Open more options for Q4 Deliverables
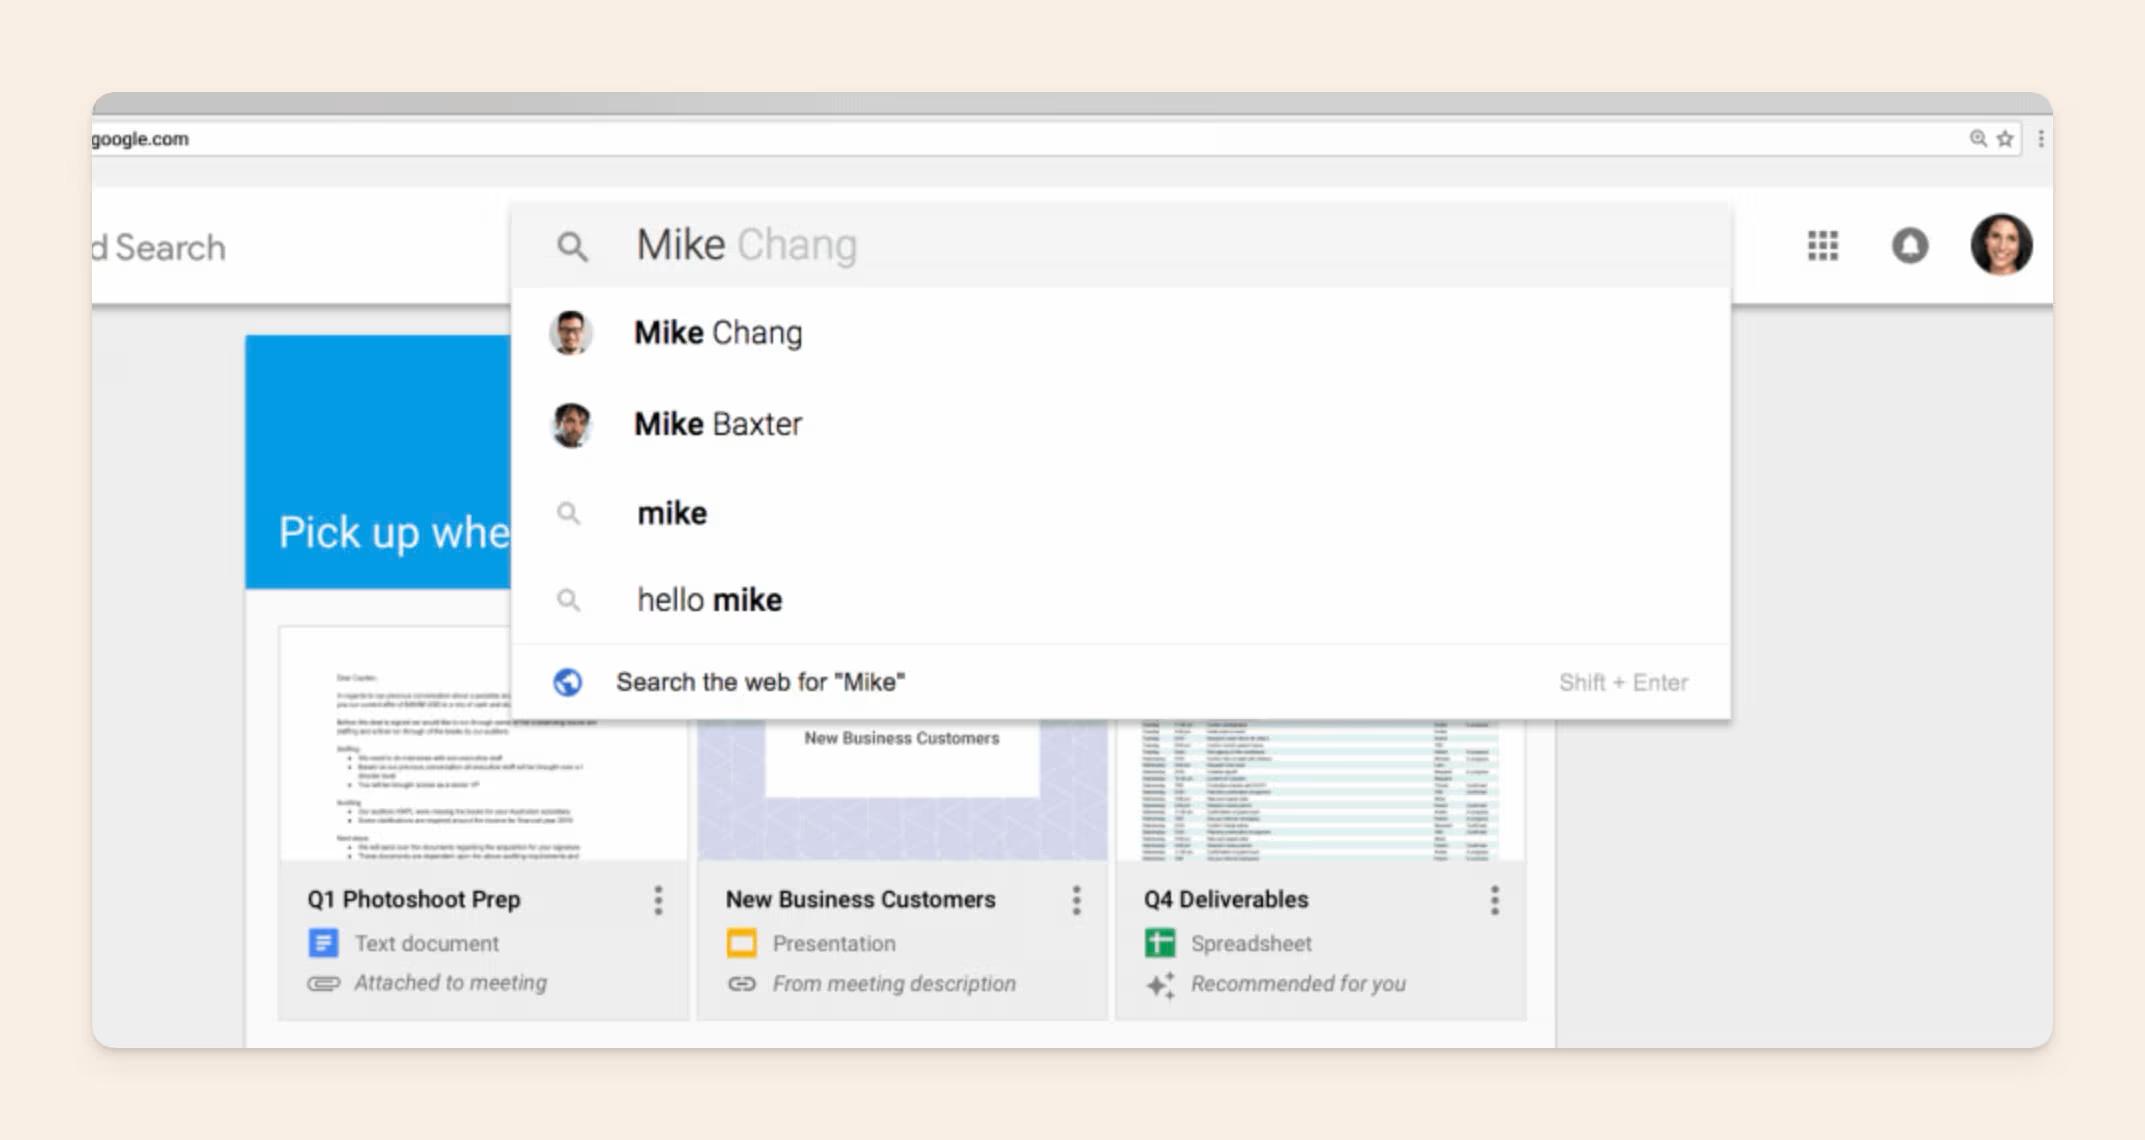Screen dimensions: 2145x1140 (x=1494, y=900)
